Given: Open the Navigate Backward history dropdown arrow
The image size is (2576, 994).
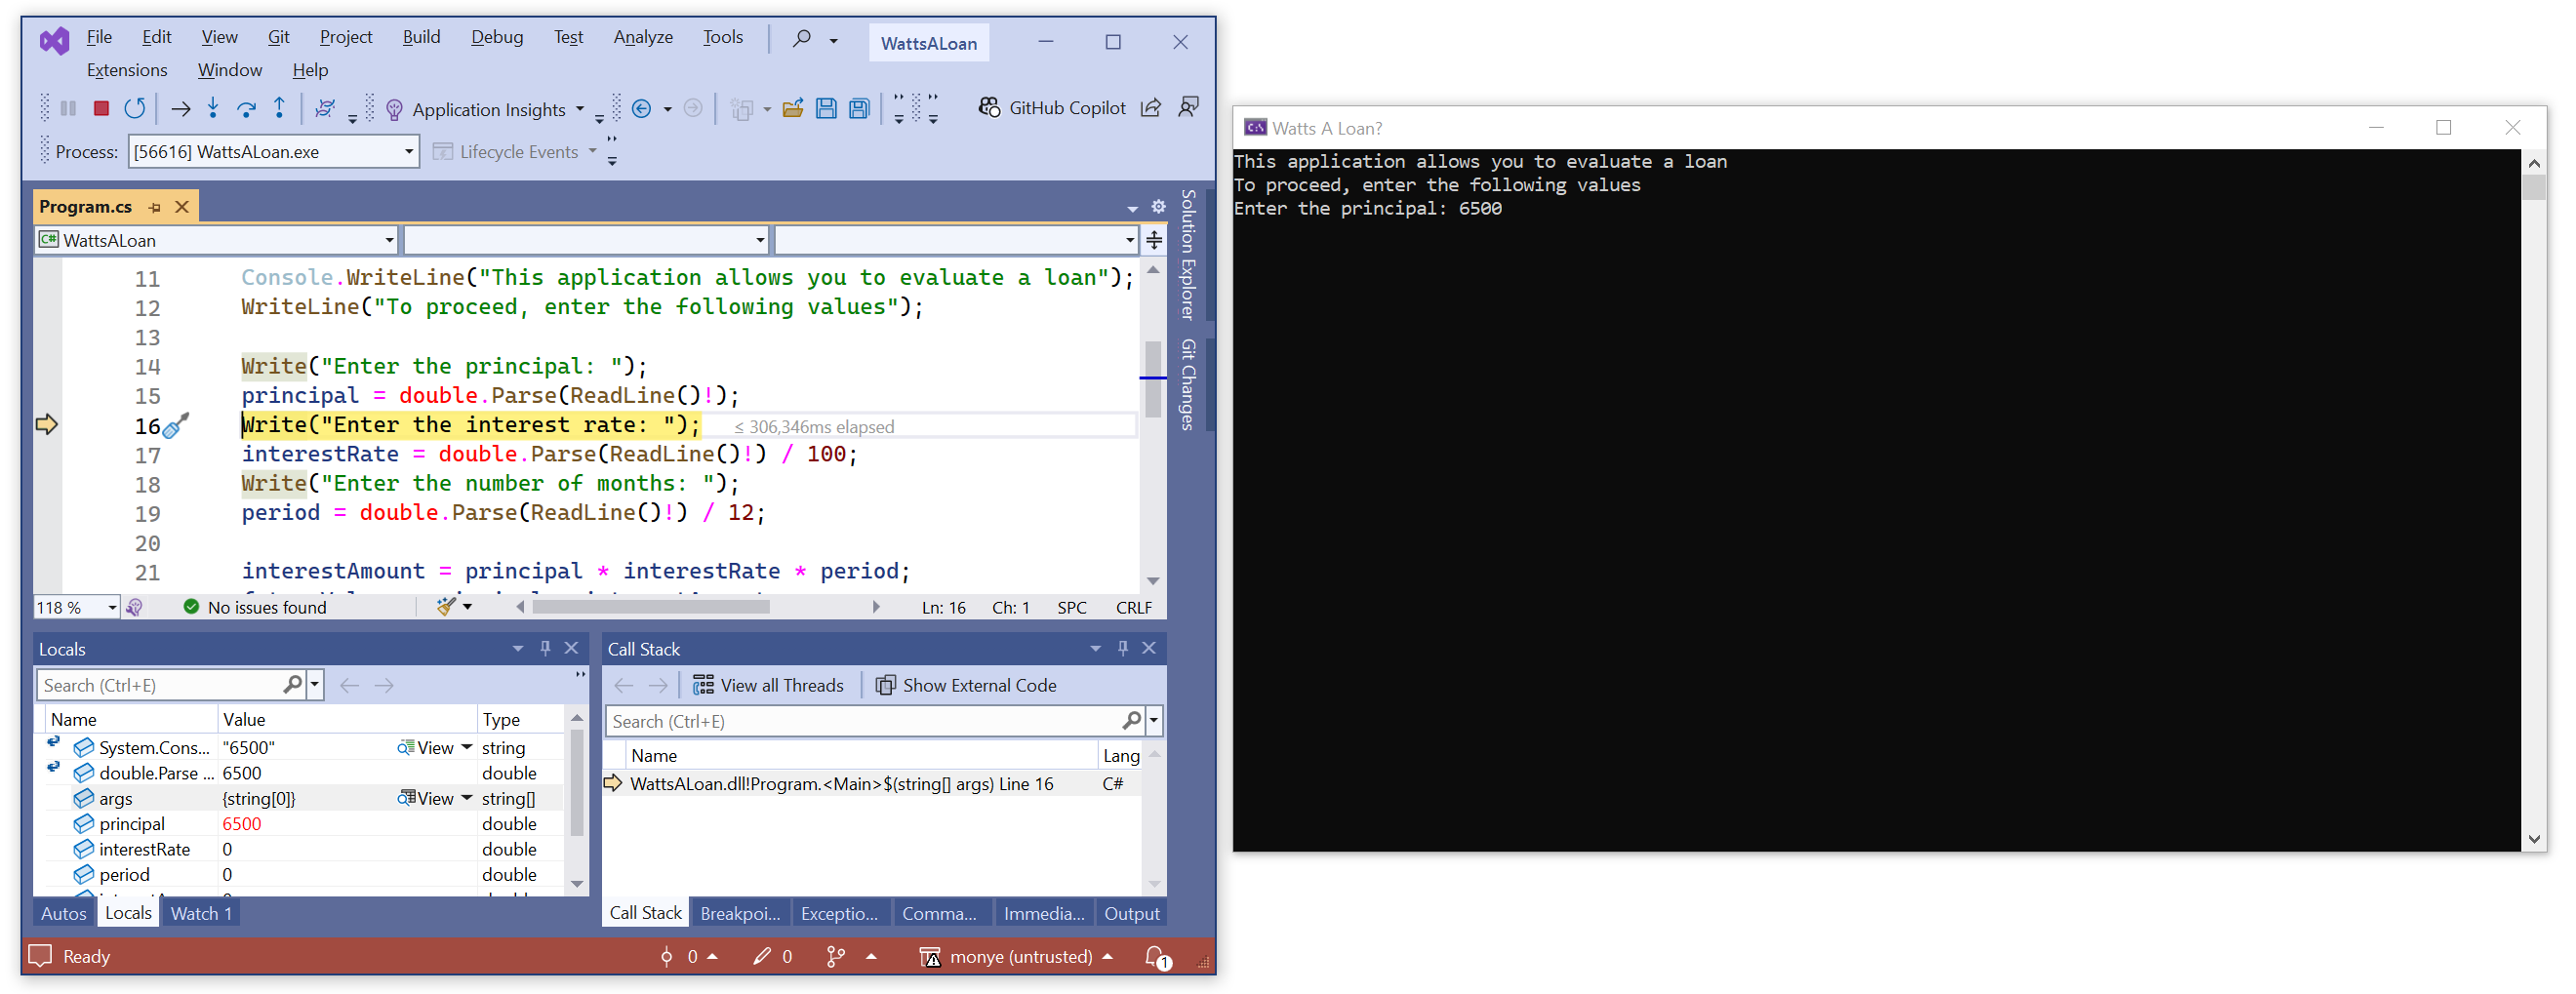Looking at the screenshot, I should [667, 109].
